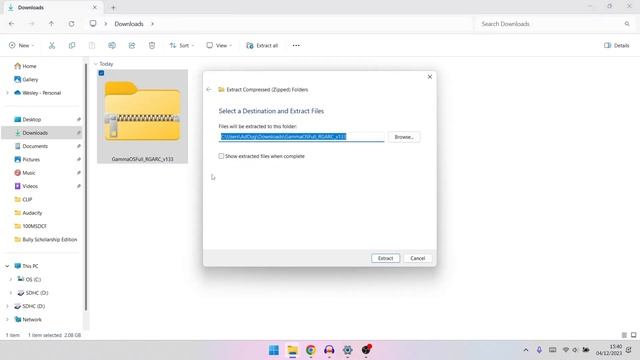Open the New dropdown
The height and width of the screenshot is (360, 640).
(22, 45)
